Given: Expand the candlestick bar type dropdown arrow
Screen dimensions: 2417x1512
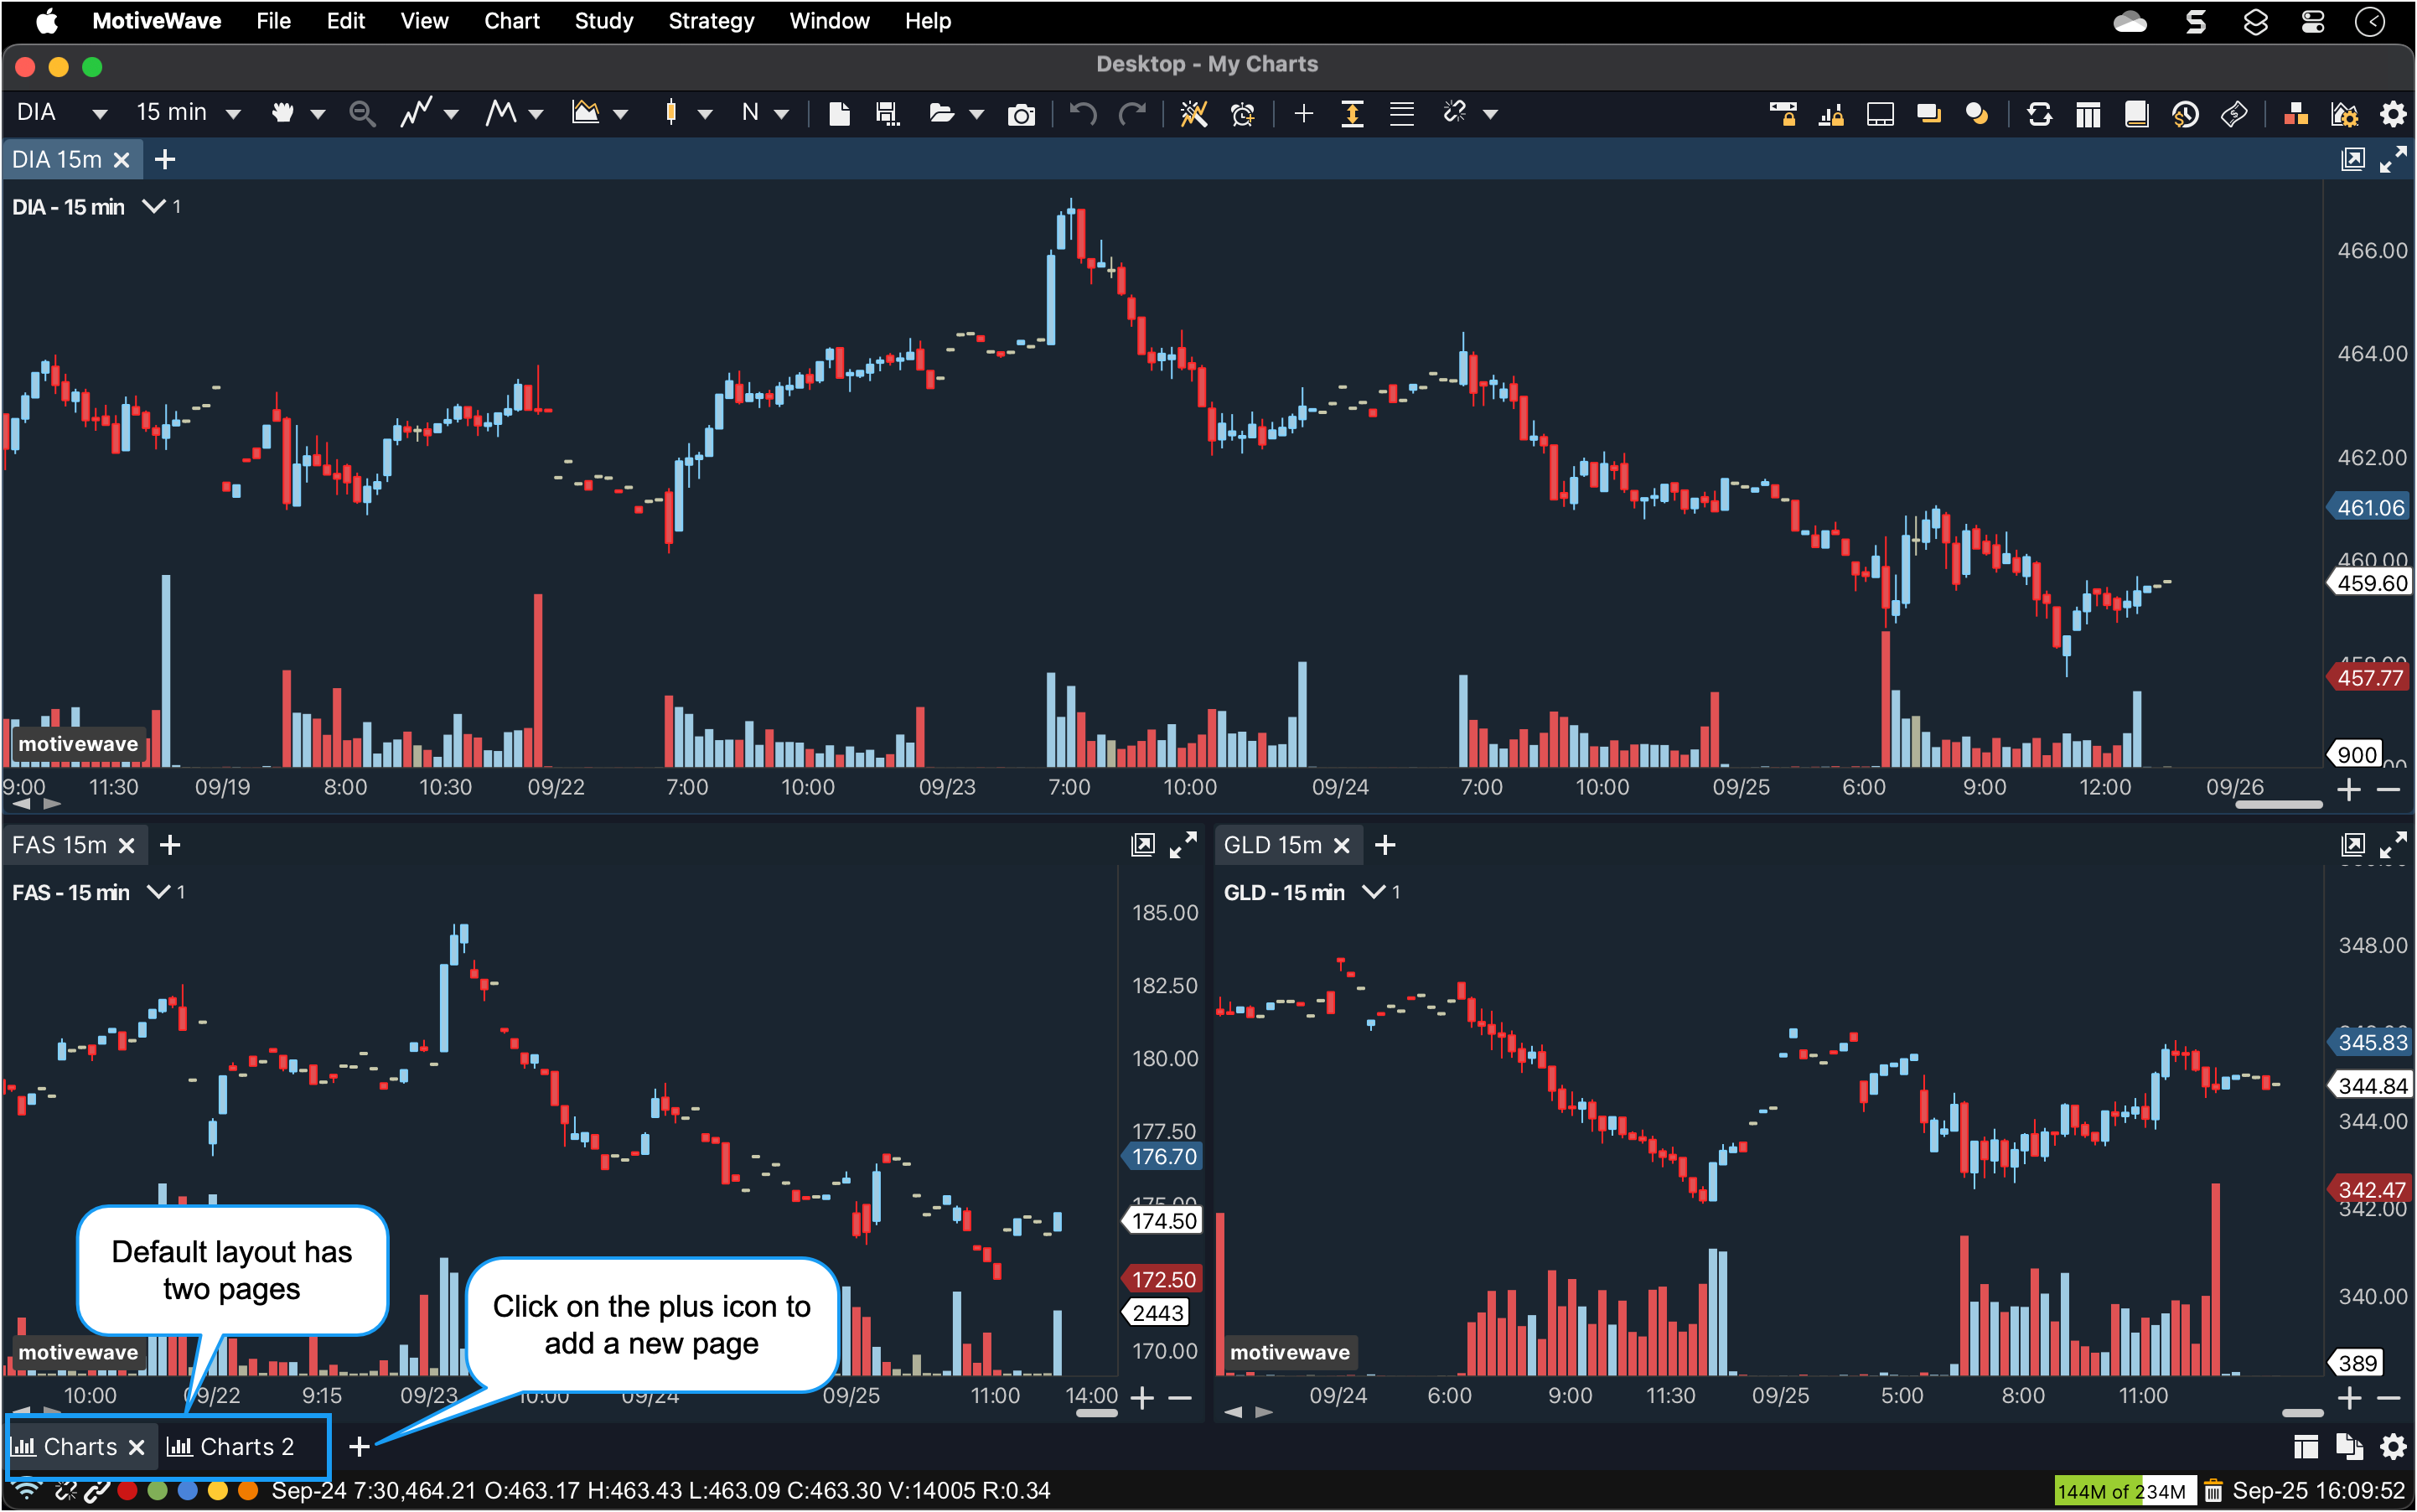Looking at the screenshot, I should tap(705, 114).
